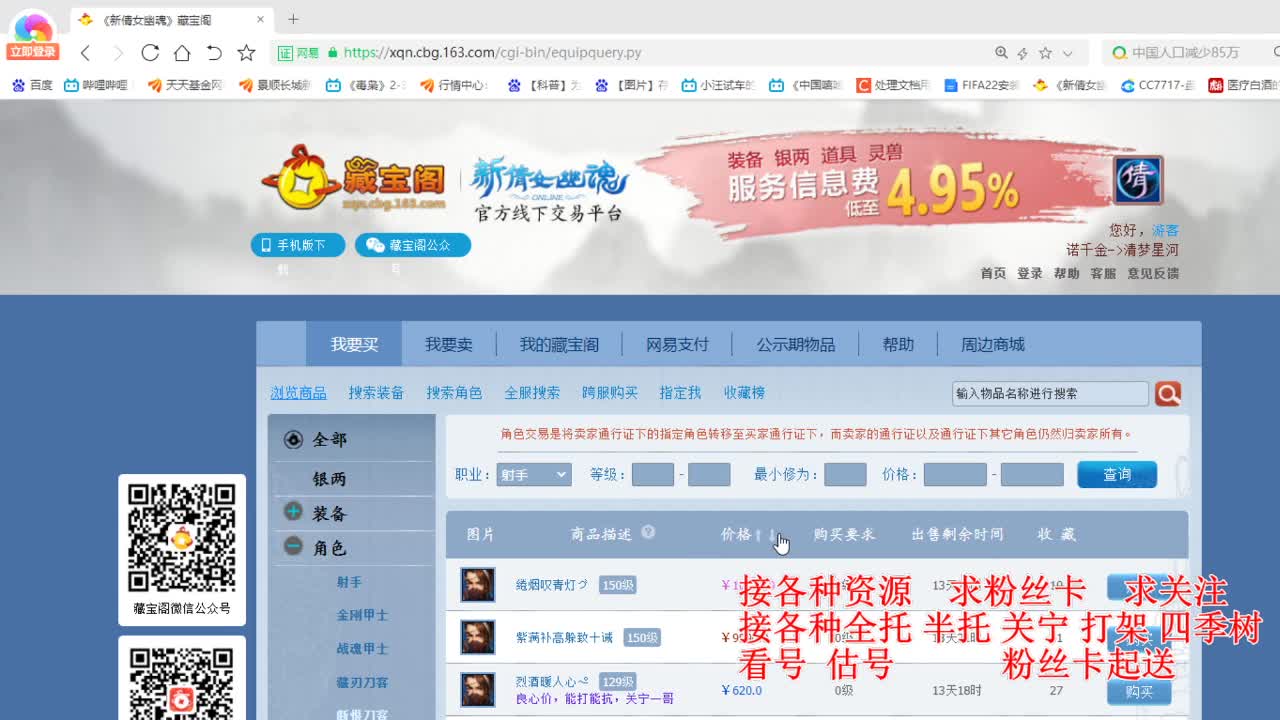Open the 帮助 link in header
This screenshot has height=720, width=1280.
[1066, 273]
